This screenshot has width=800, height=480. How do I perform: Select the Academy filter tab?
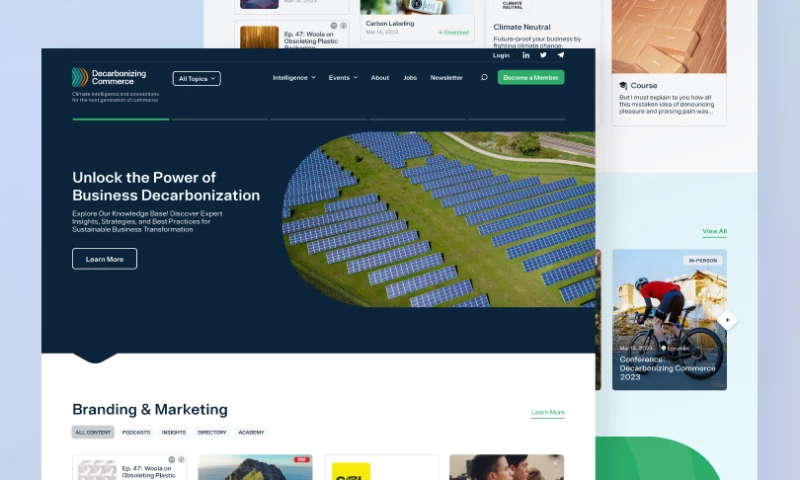251,432
